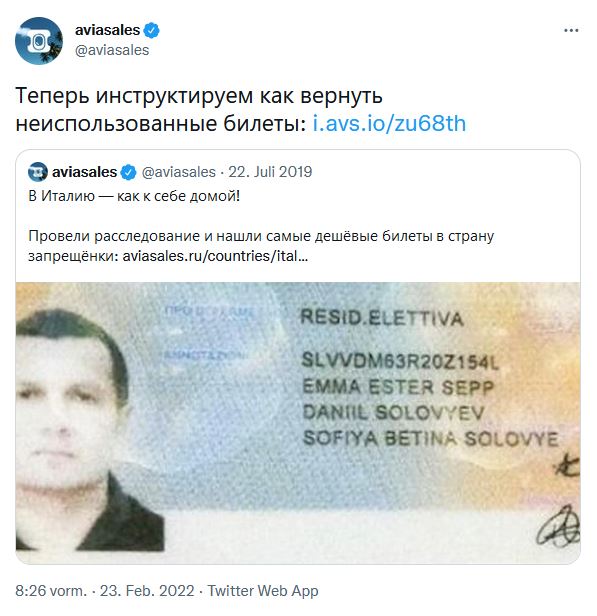This screenshot has width=597, height=616.
Task: Click the verified badge next to aviasales
Action: (151, 30)
